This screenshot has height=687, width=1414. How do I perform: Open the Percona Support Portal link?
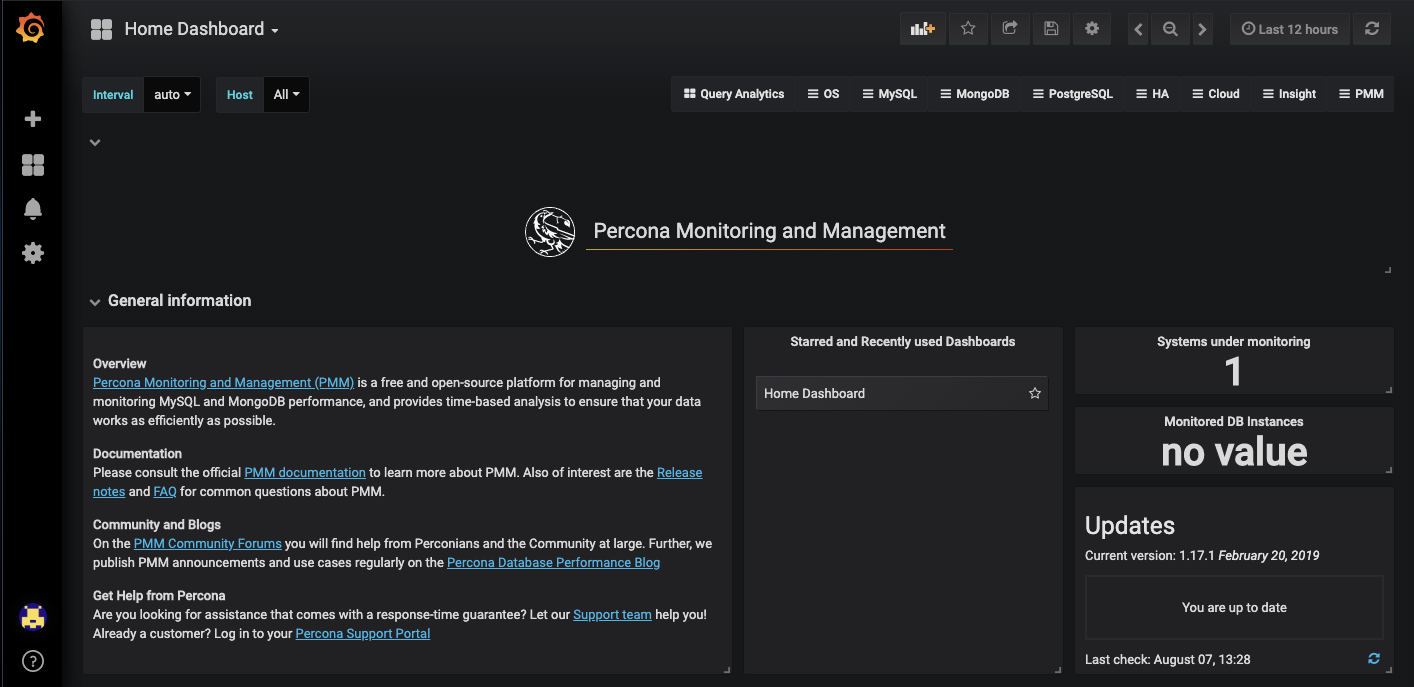(x=363, y=633)
